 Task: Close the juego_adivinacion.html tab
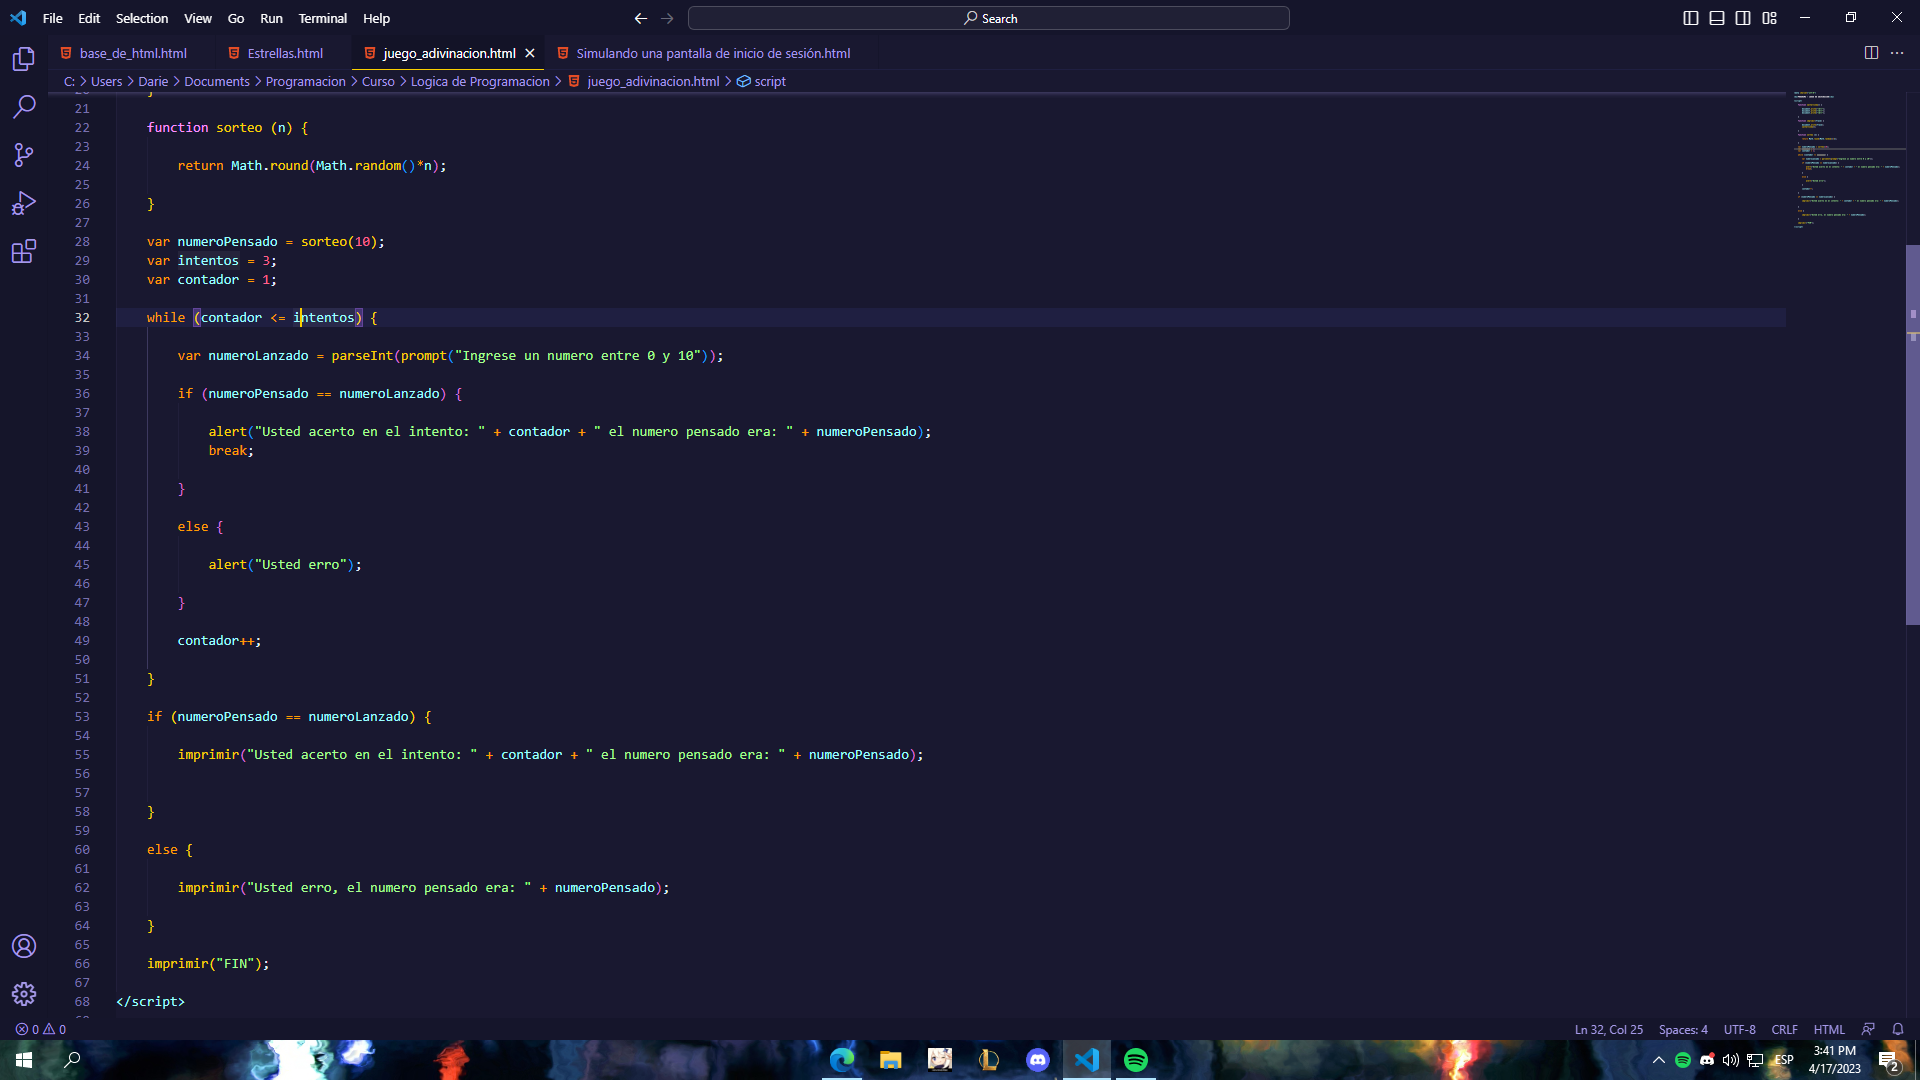point(530,53)
